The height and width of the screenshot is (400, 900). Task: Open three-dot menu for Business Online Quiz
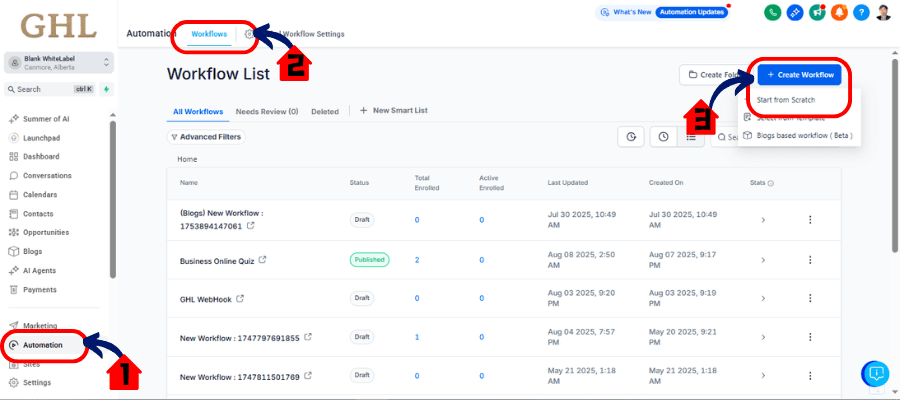click(x=810, y=259)
